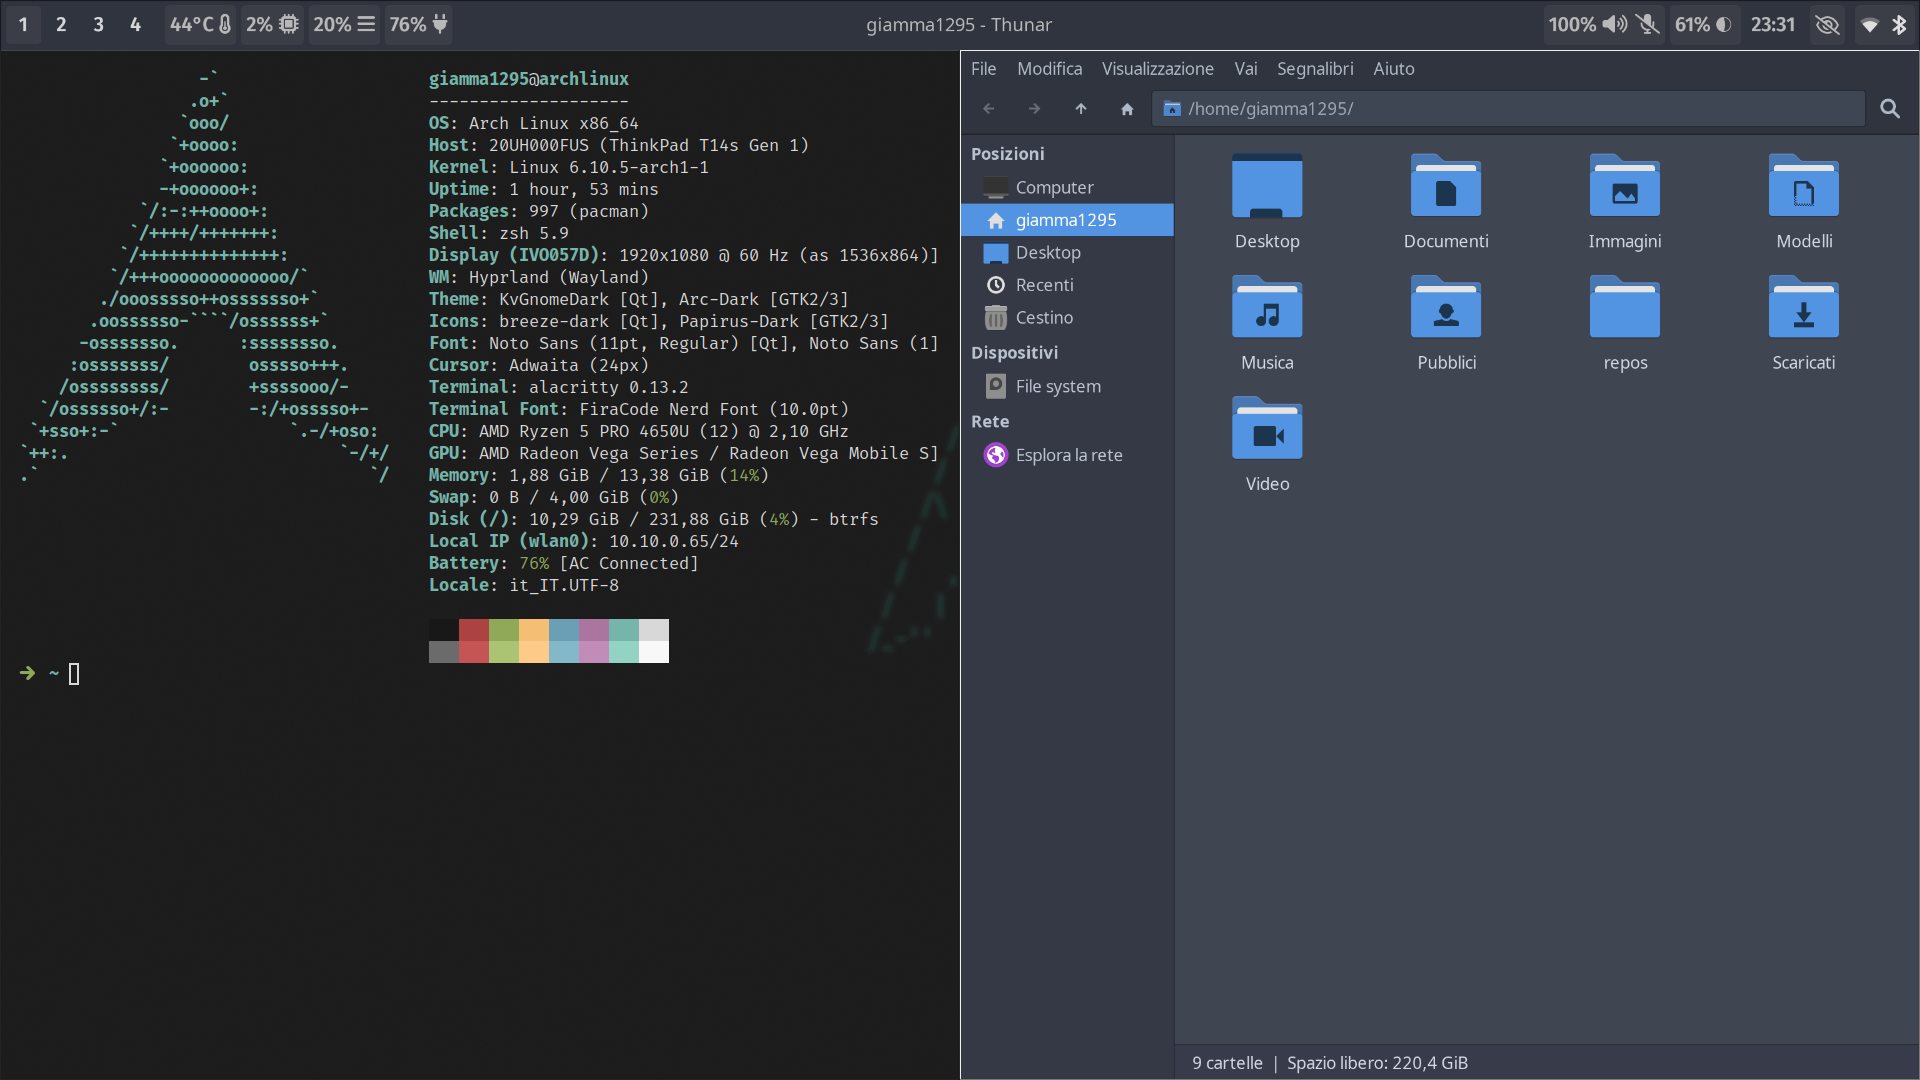Screen dimensions: 1920x1080
Task: Go forward with the right arrow button
Action: 1035,109
